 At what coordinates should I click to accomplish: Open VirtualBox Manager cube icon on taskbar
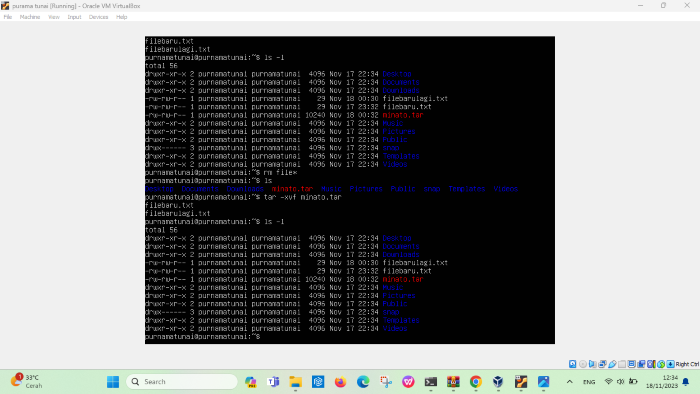point(498,382)
